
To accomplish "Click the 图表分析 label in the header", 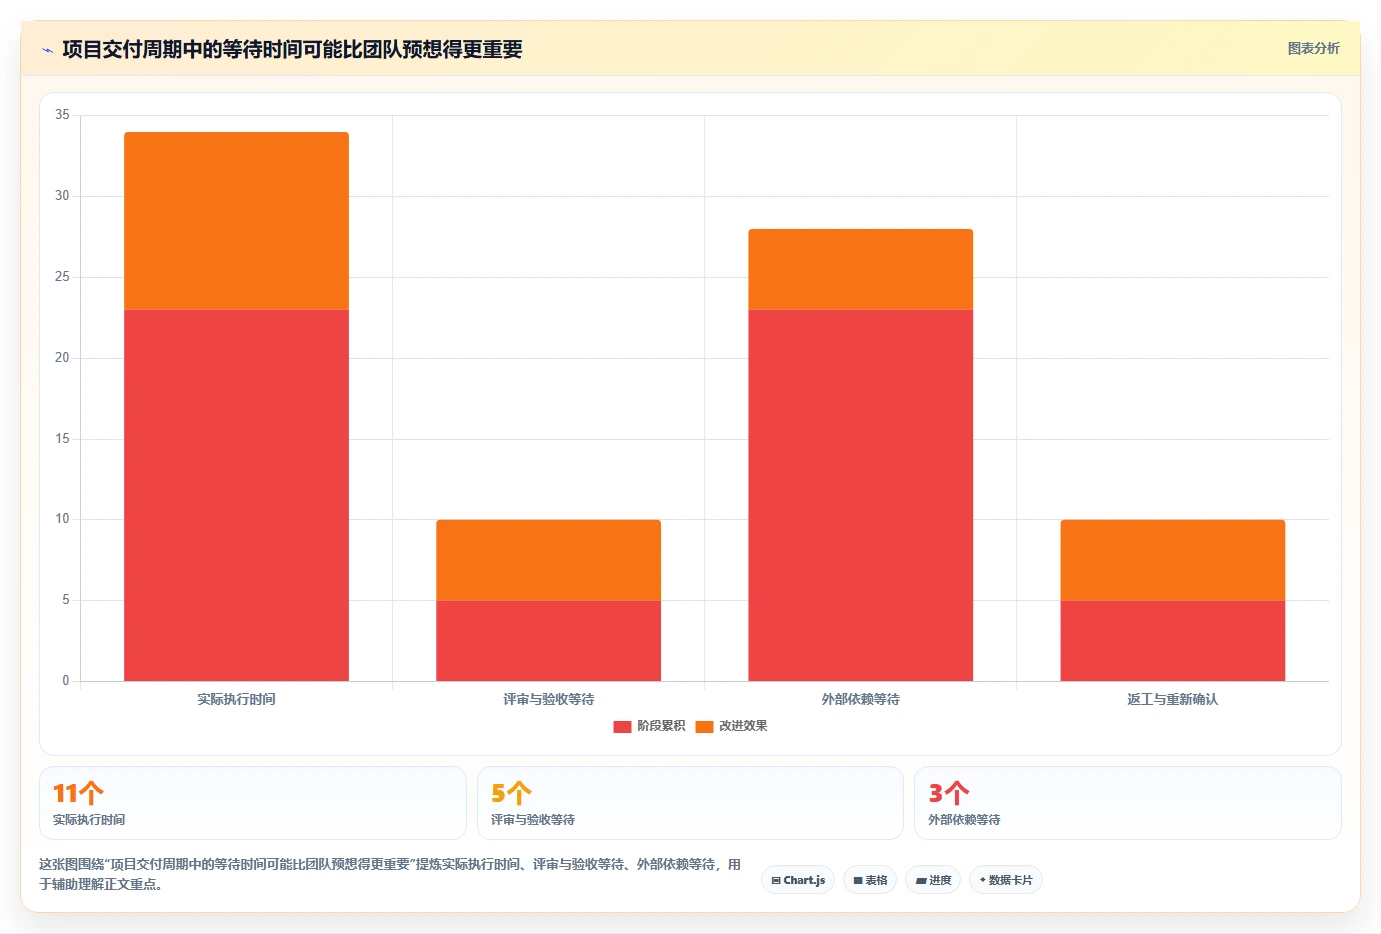I will click(x=1313, y=48).
